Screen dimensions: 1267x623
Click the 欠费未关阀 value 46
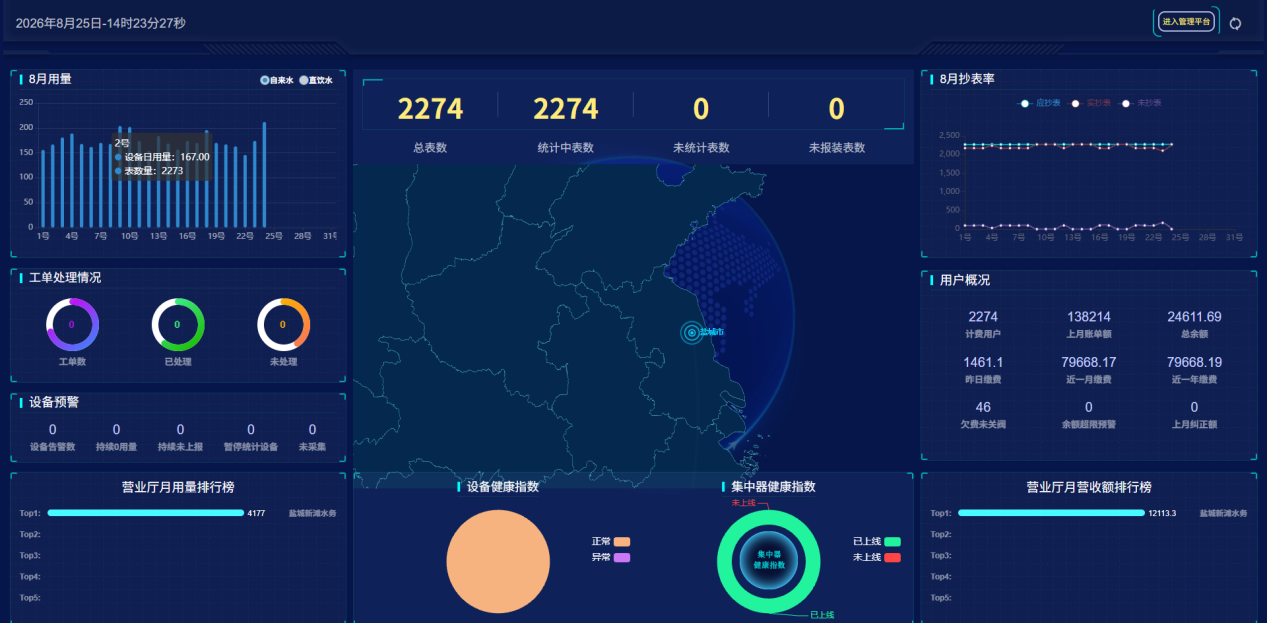(983, 407)
